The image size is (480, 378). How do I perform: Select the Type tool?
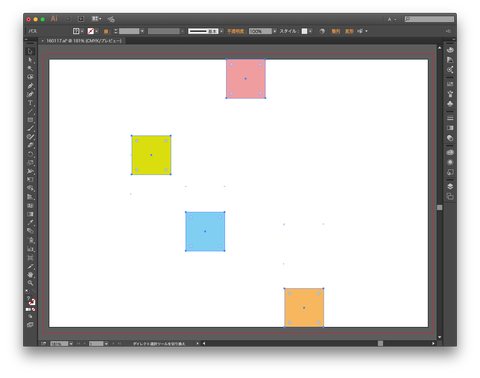click(x=30, y=103)
